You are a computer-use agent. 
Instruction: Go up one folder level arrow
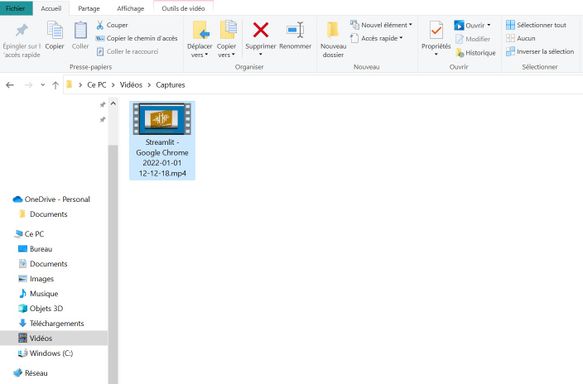pos(55,85)
